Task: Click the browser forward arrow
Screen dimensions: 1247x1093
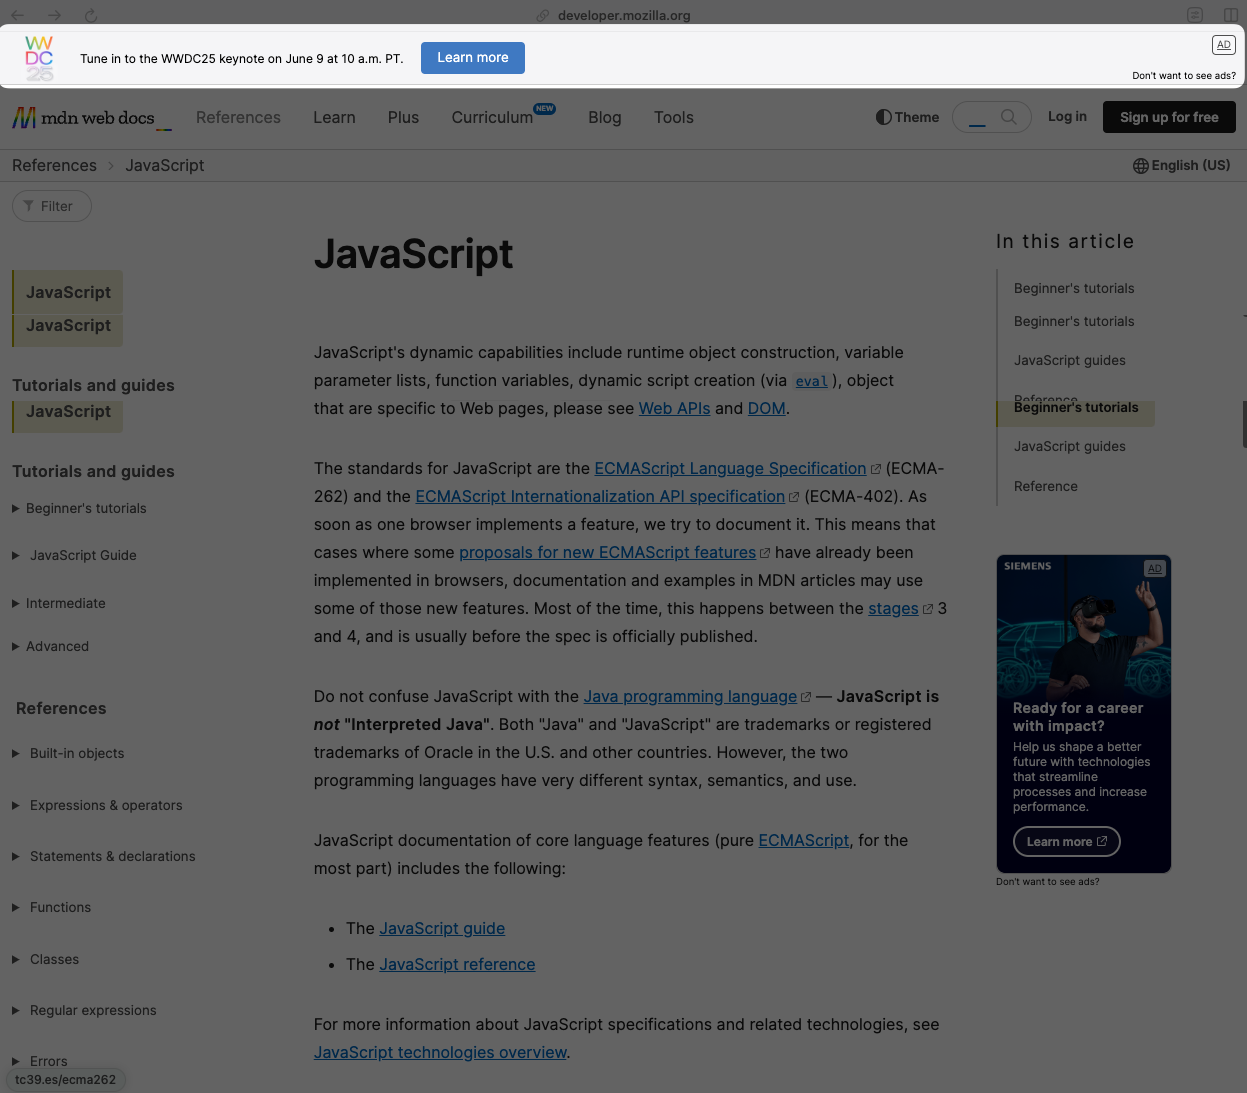Action: (54, 15)
